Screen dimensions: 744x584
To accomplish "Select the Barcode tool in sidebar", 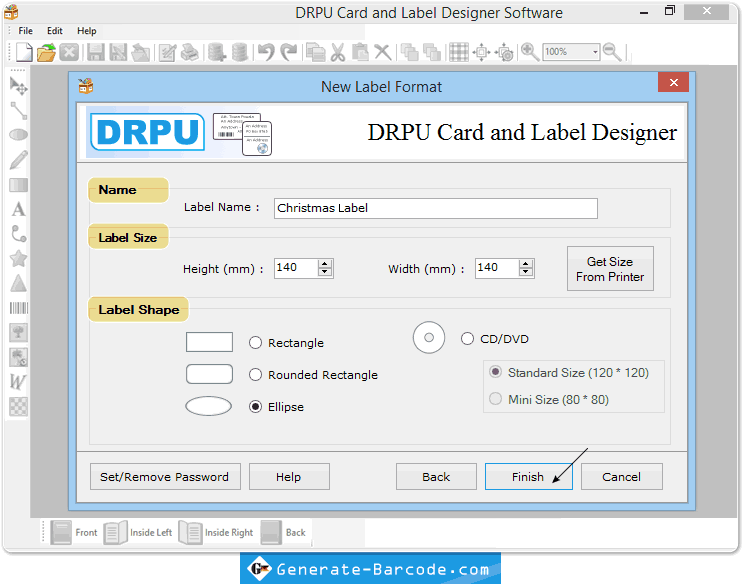I will point(19,308).
